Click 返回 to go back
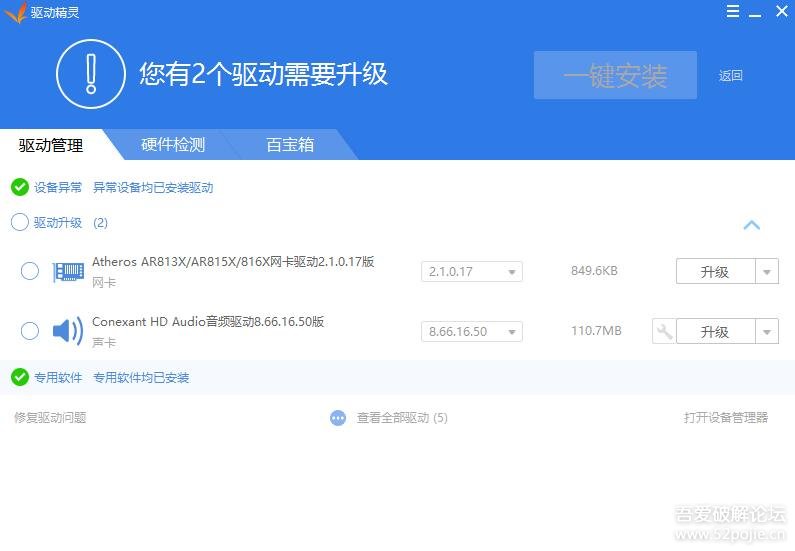 click(730, 76)
